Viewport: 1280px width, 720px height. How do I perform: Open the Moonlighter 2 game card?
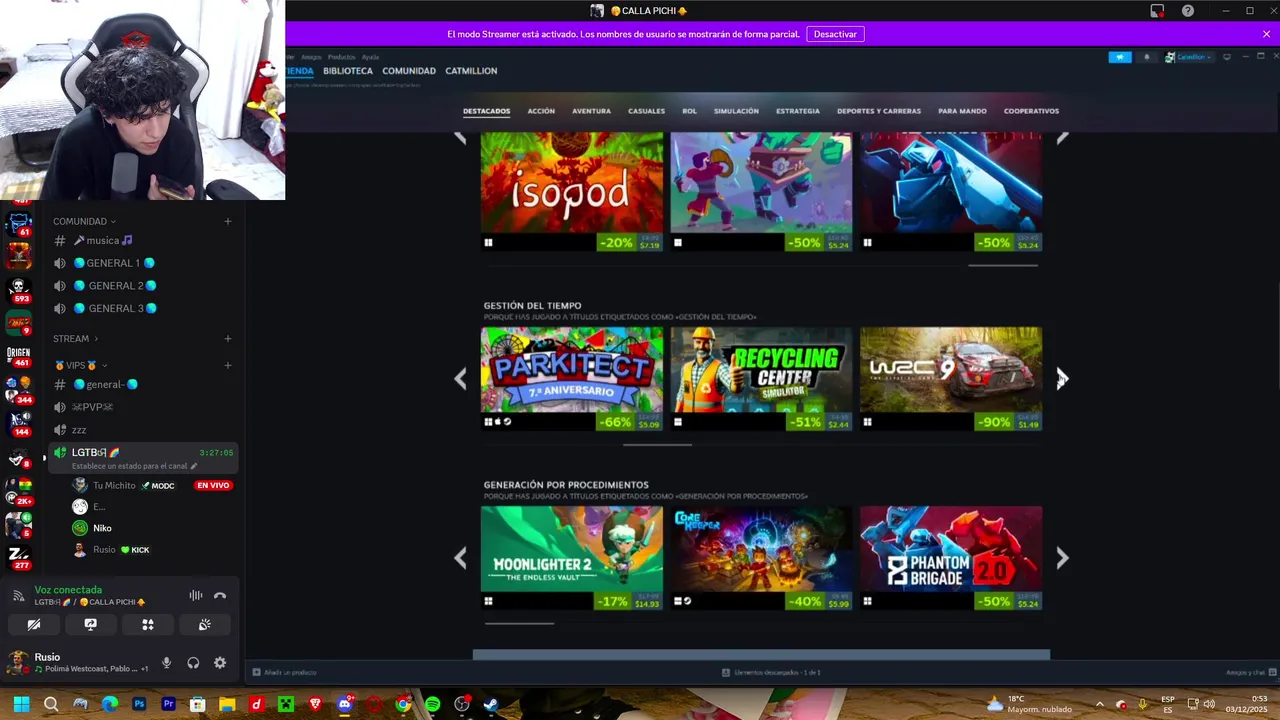tap(572, 557)
